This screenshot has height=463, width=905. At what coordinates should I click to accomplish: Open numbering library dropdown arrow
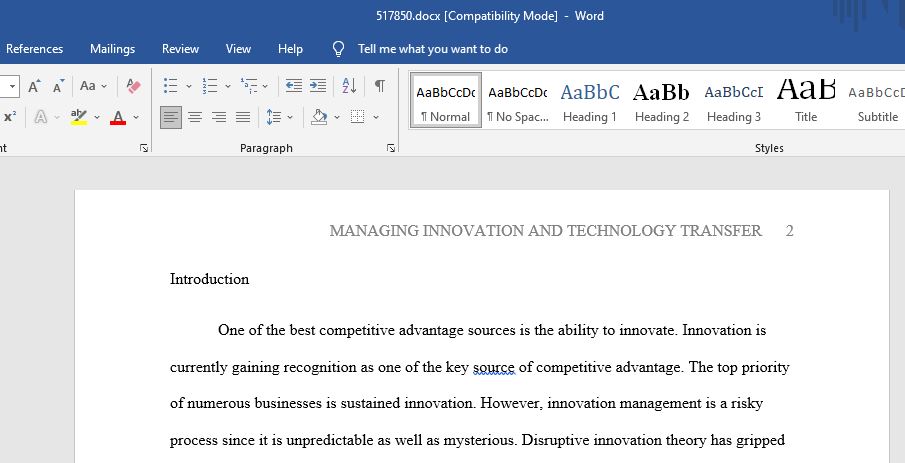click(228, 87)
